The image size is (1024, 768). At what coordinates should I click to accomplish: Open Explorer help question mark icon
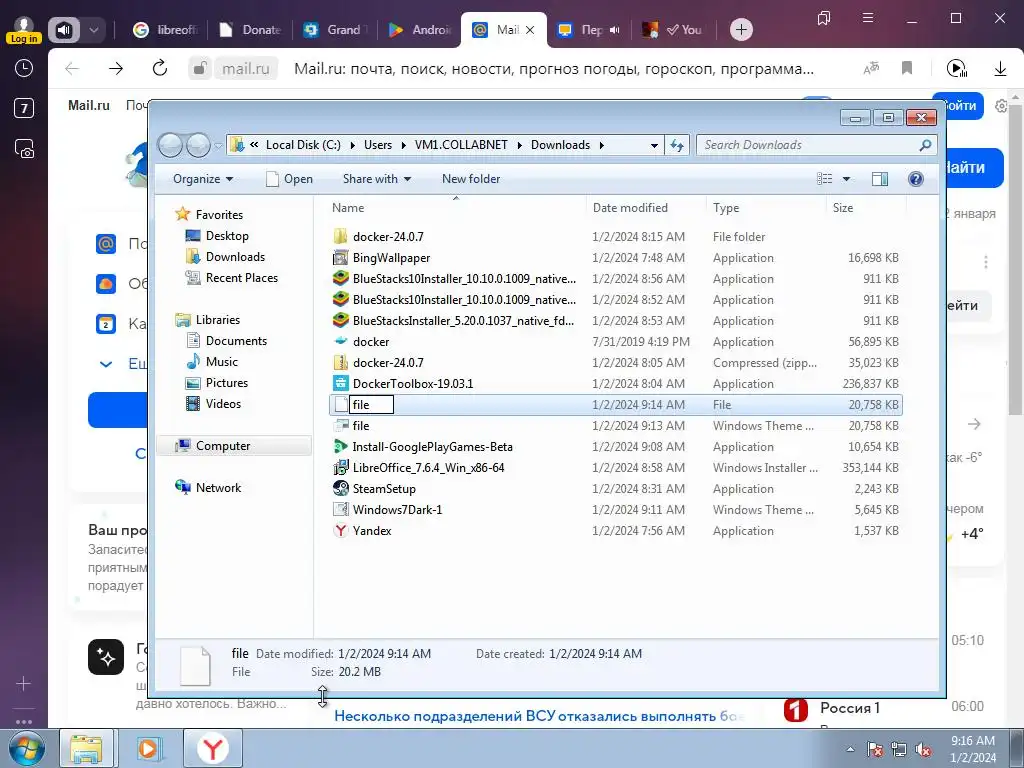click(916, 179)
